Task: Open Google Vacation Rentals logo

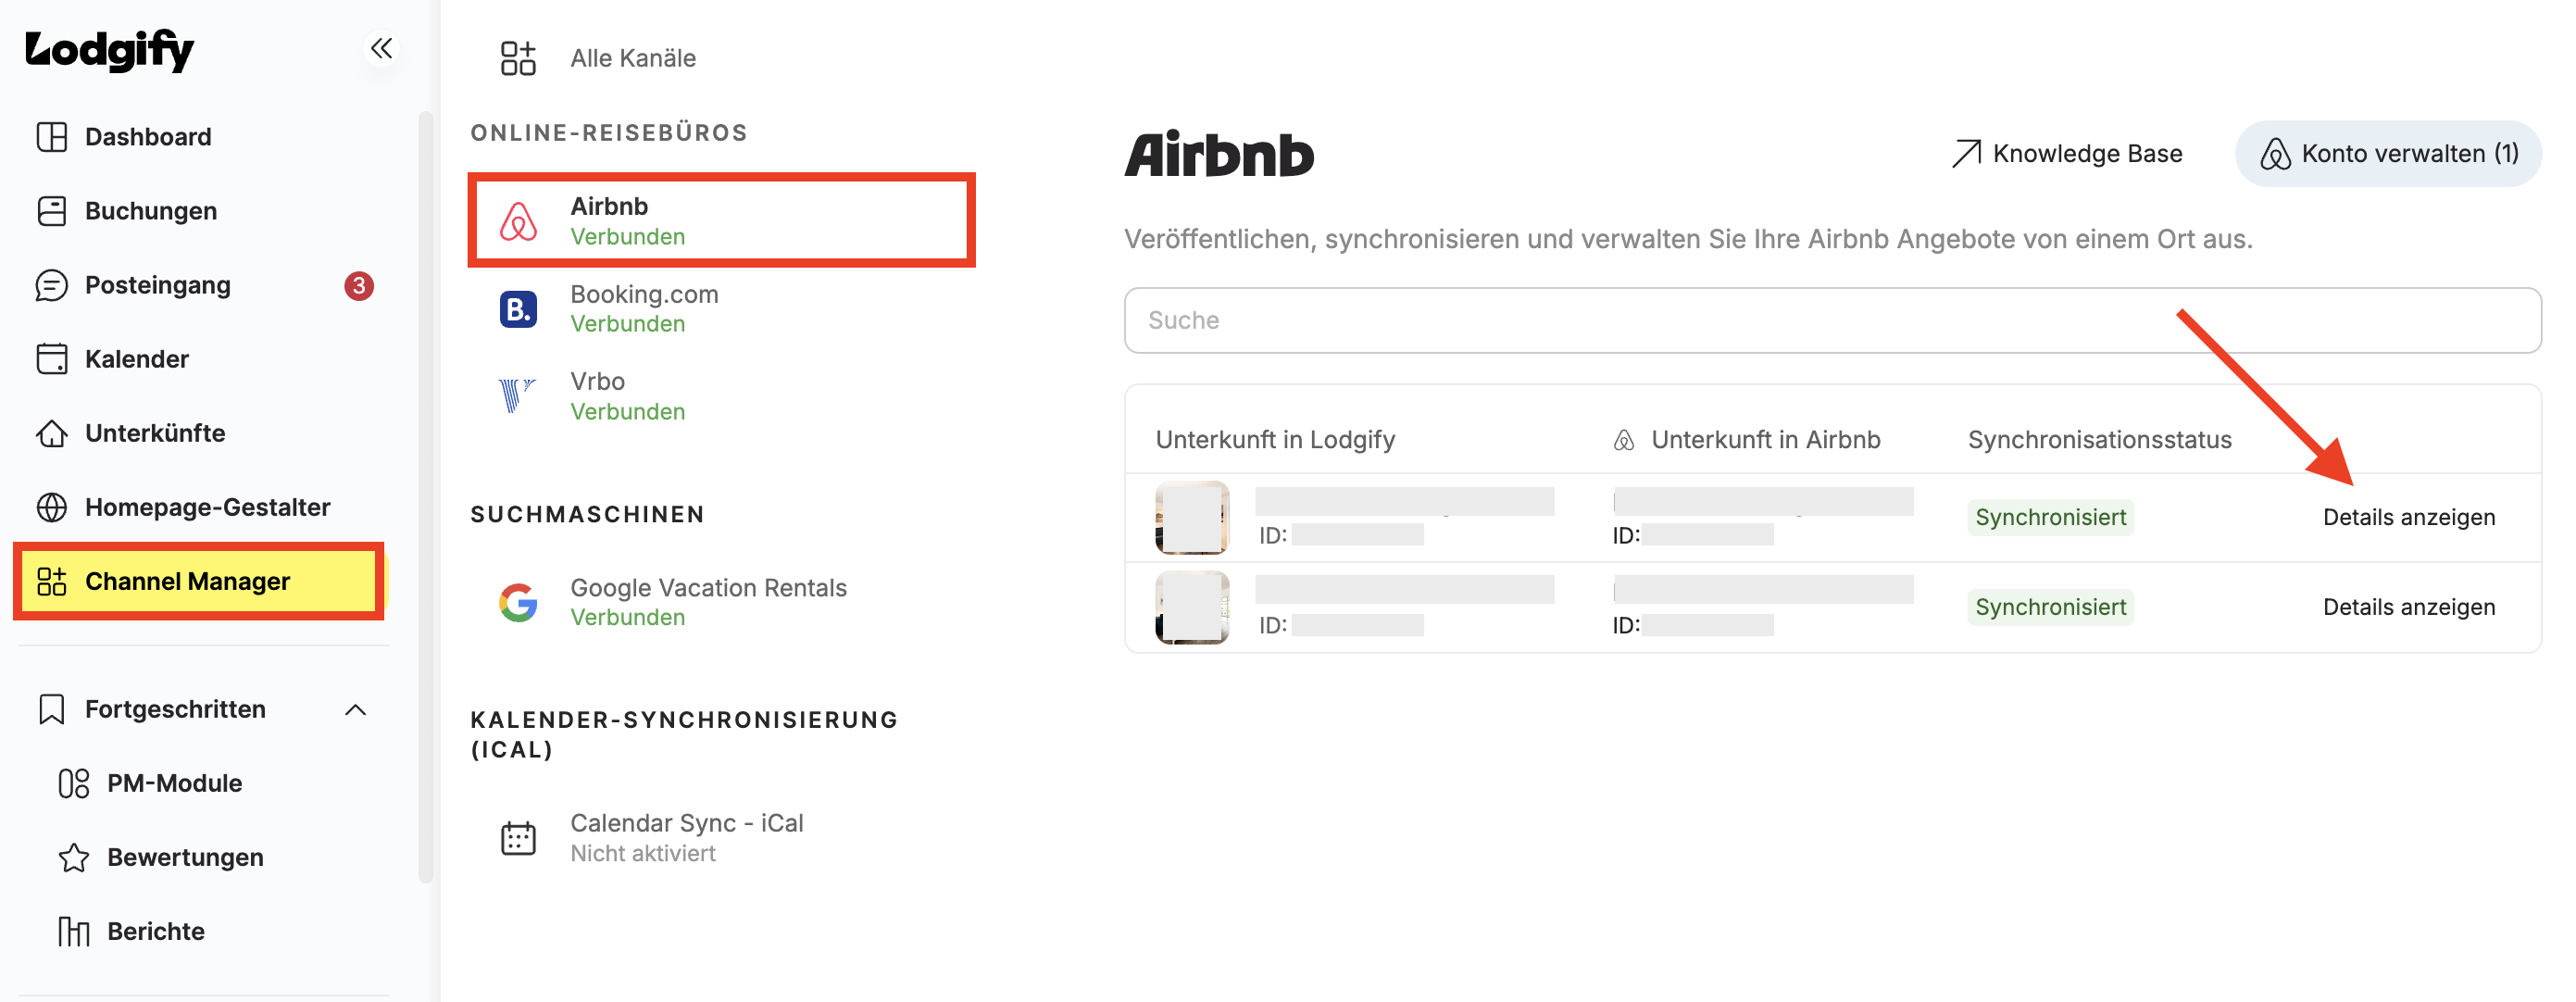Action: tap(518, 602)
